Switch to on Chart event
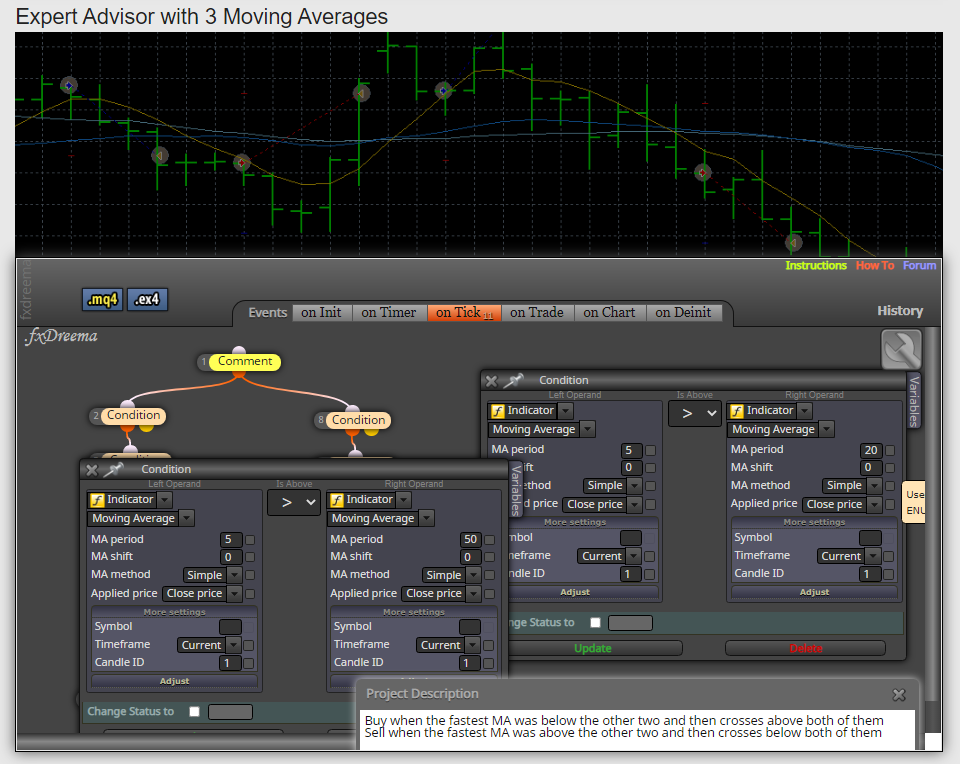Image resolution: width=960 pixels, height=764 pixels. pos(609,312)
